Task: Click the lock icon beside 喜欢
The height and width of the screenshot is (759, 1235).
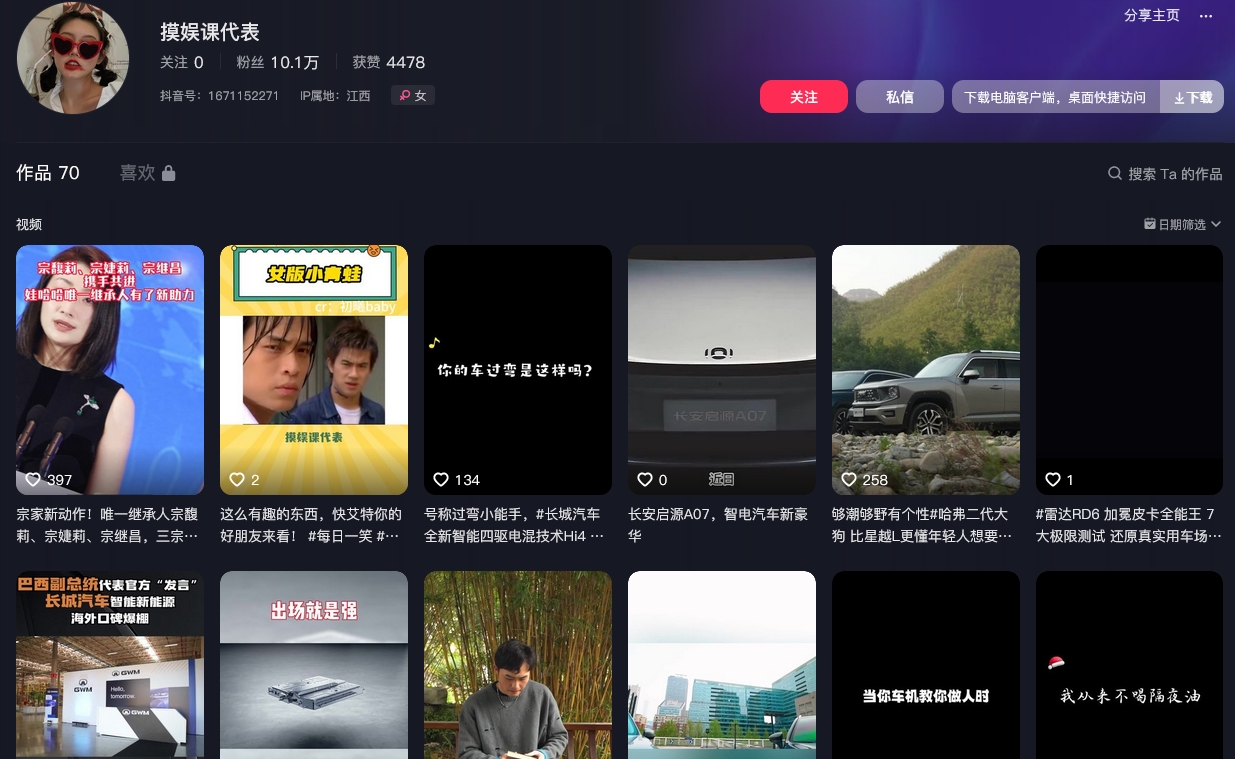Action: pyautogui.click(x=168, y=173)
